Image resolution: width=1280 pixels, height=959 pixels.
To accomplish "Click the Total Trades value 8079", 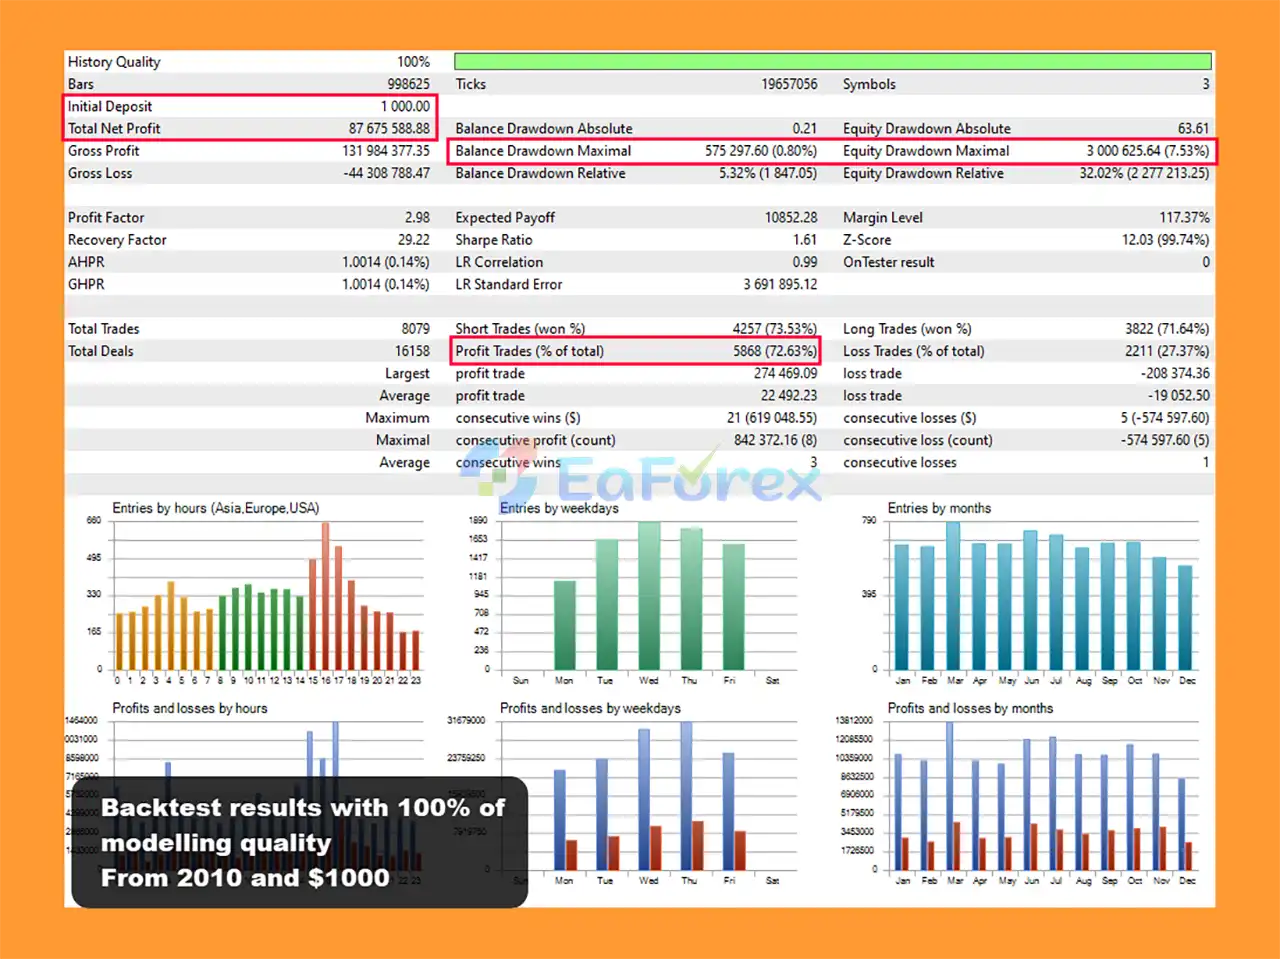I will coord(415,329).
